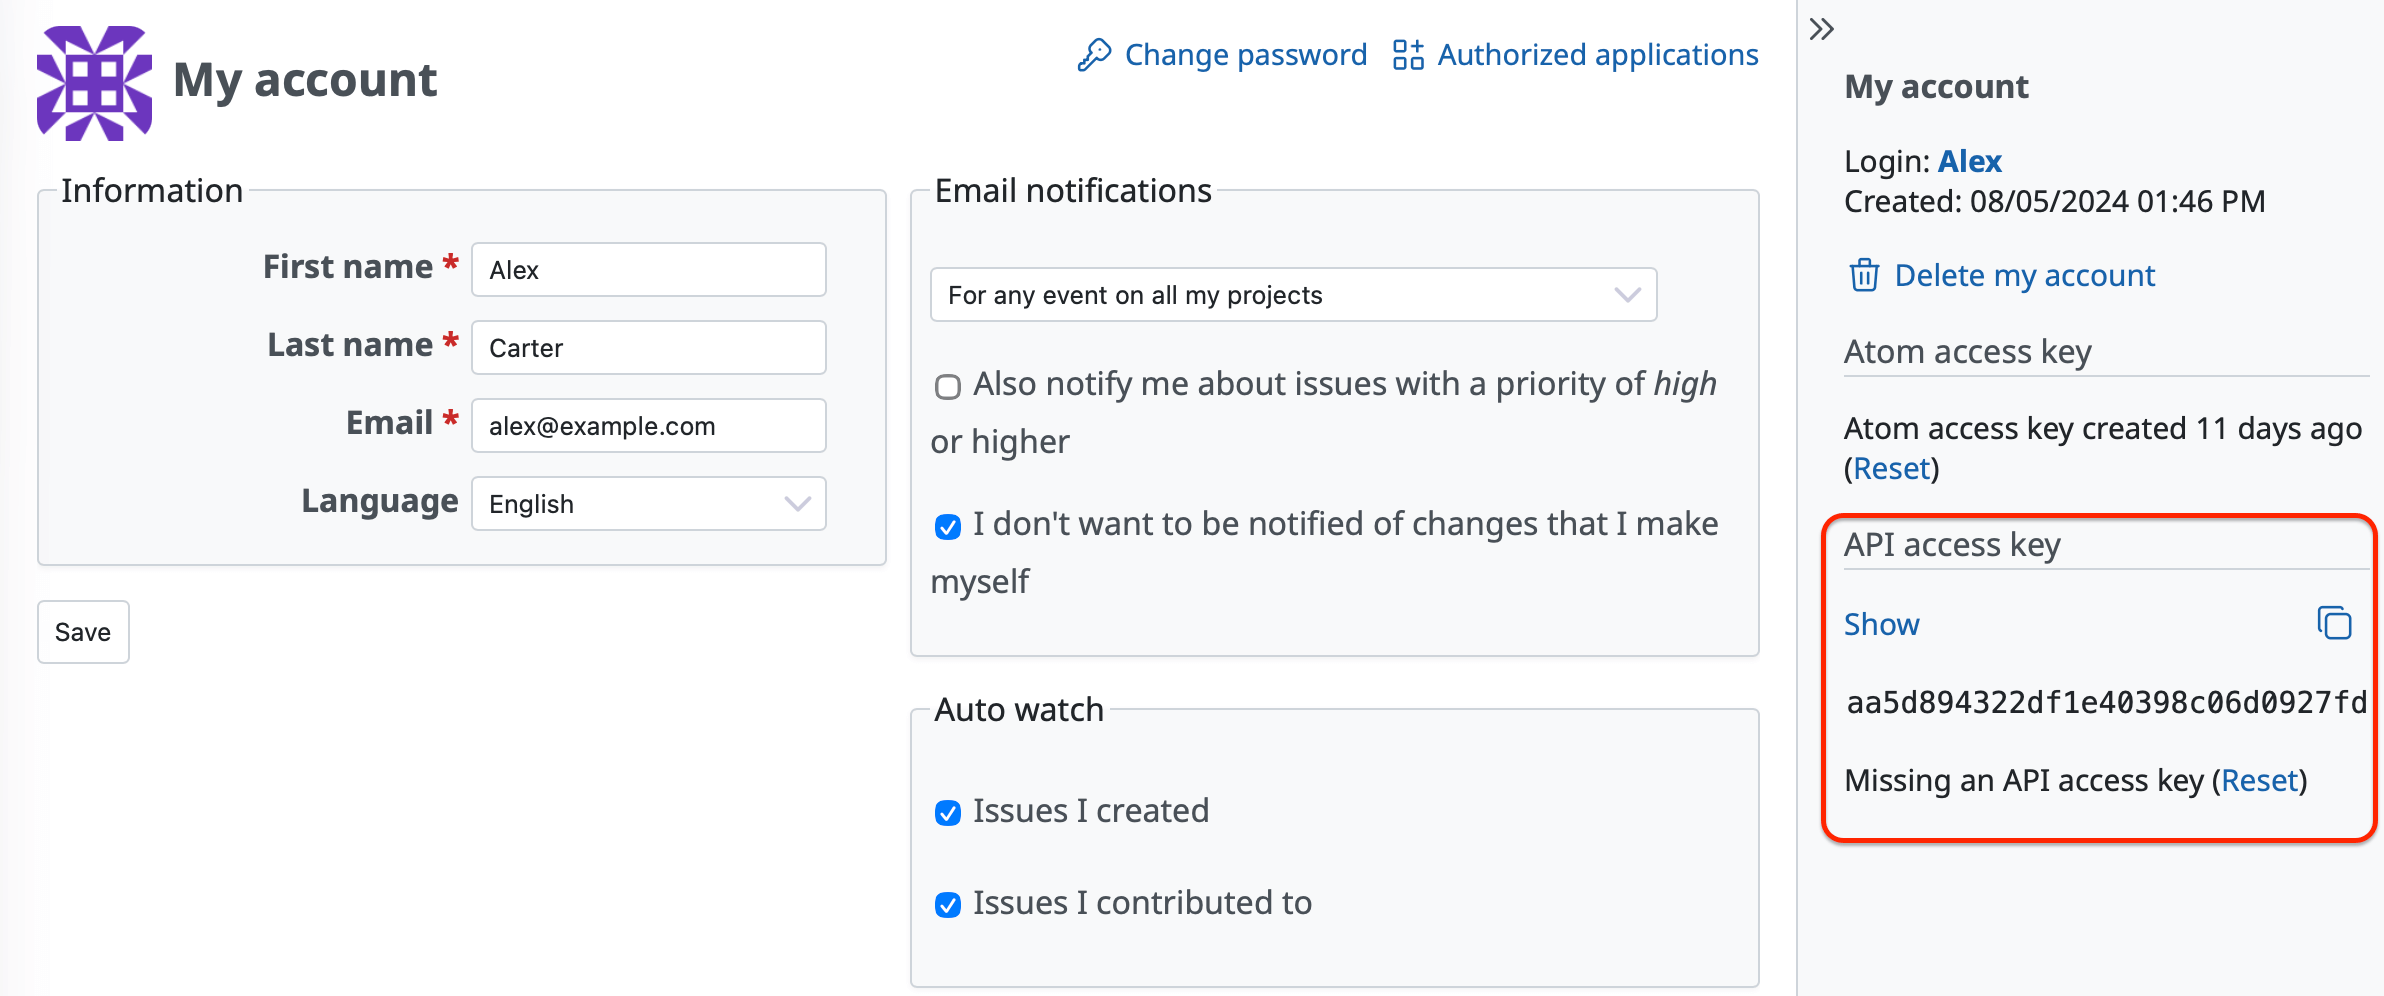The width and height of the screenshot is (2384, 996).
Task: Open the Language dropdown
Action: [648, 504]
